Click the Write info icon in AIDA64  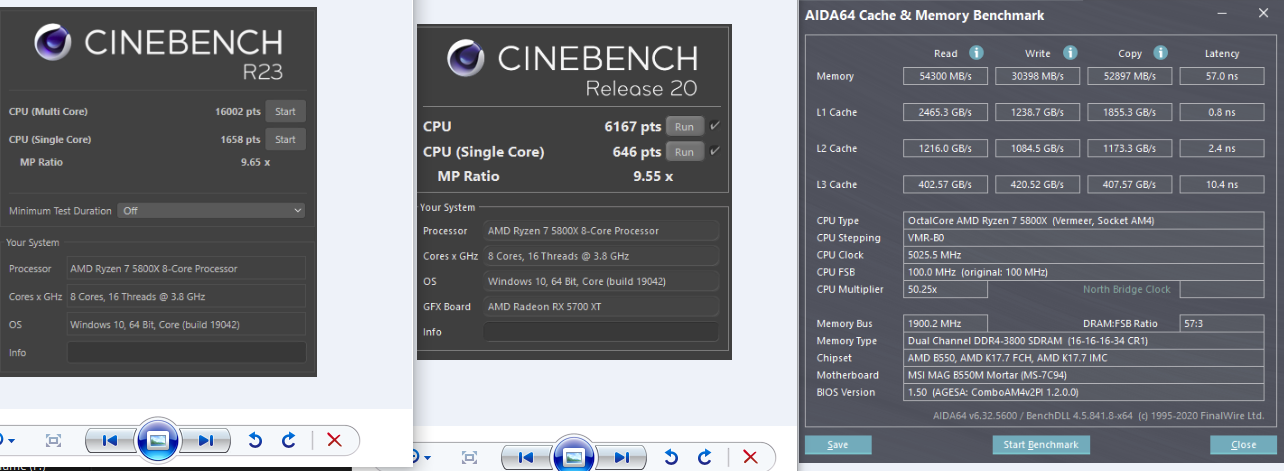point(1070,53)
